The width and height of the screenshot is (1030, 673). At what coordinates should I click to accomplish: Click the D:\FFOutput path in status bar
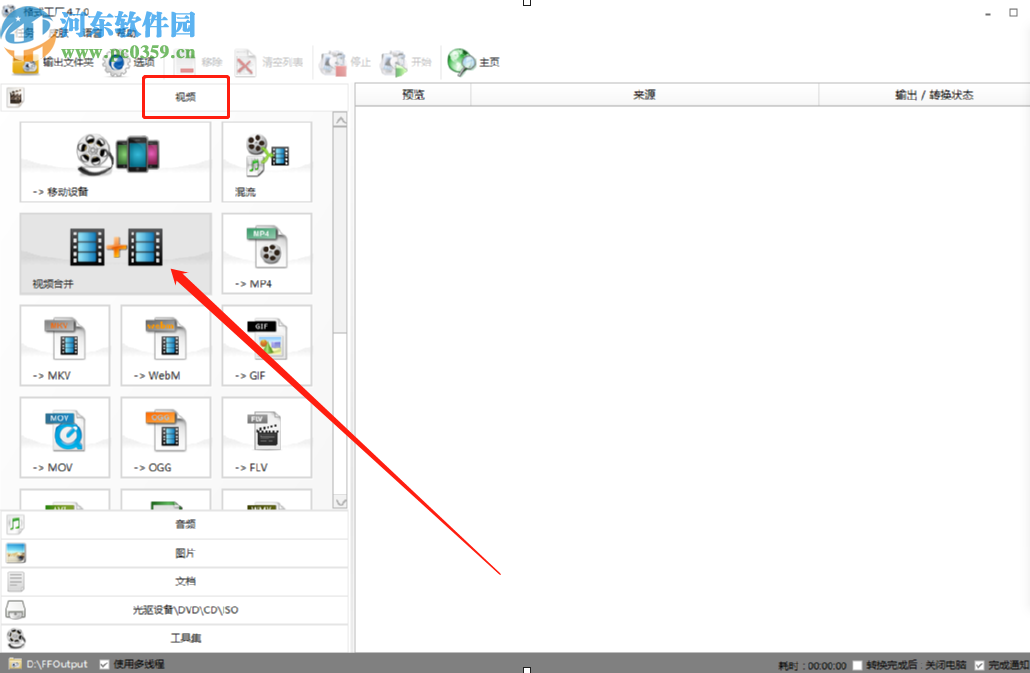pyautogui.click(x=57, y=664)
